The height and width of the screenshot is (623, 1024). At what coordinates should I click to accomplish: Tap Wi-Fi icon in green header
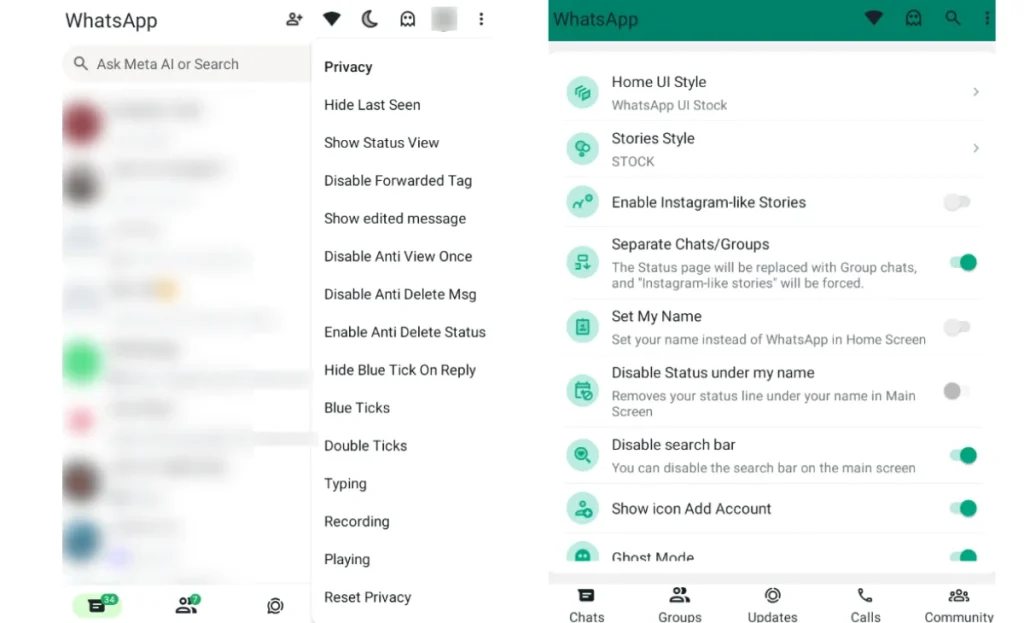(x=874, y=18)
